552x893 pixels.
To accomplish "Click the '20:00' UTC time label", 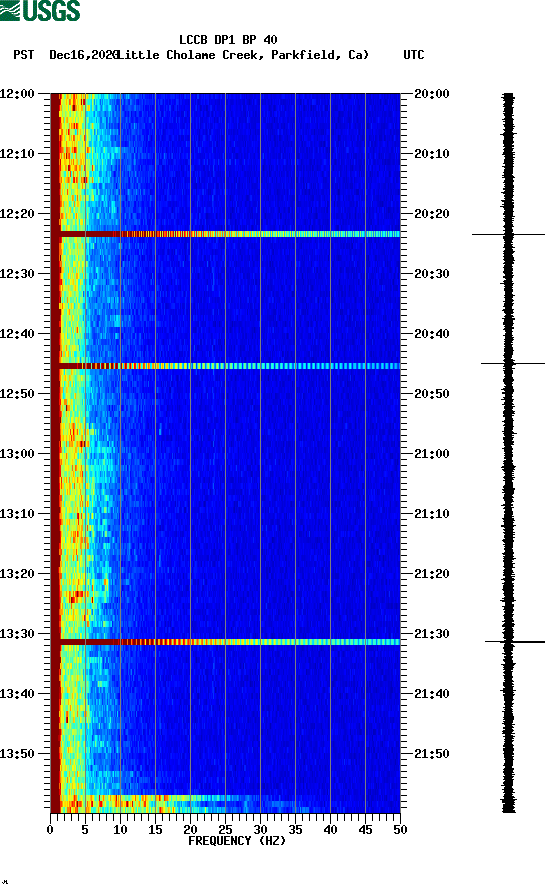I will click(x=432, y=93).
